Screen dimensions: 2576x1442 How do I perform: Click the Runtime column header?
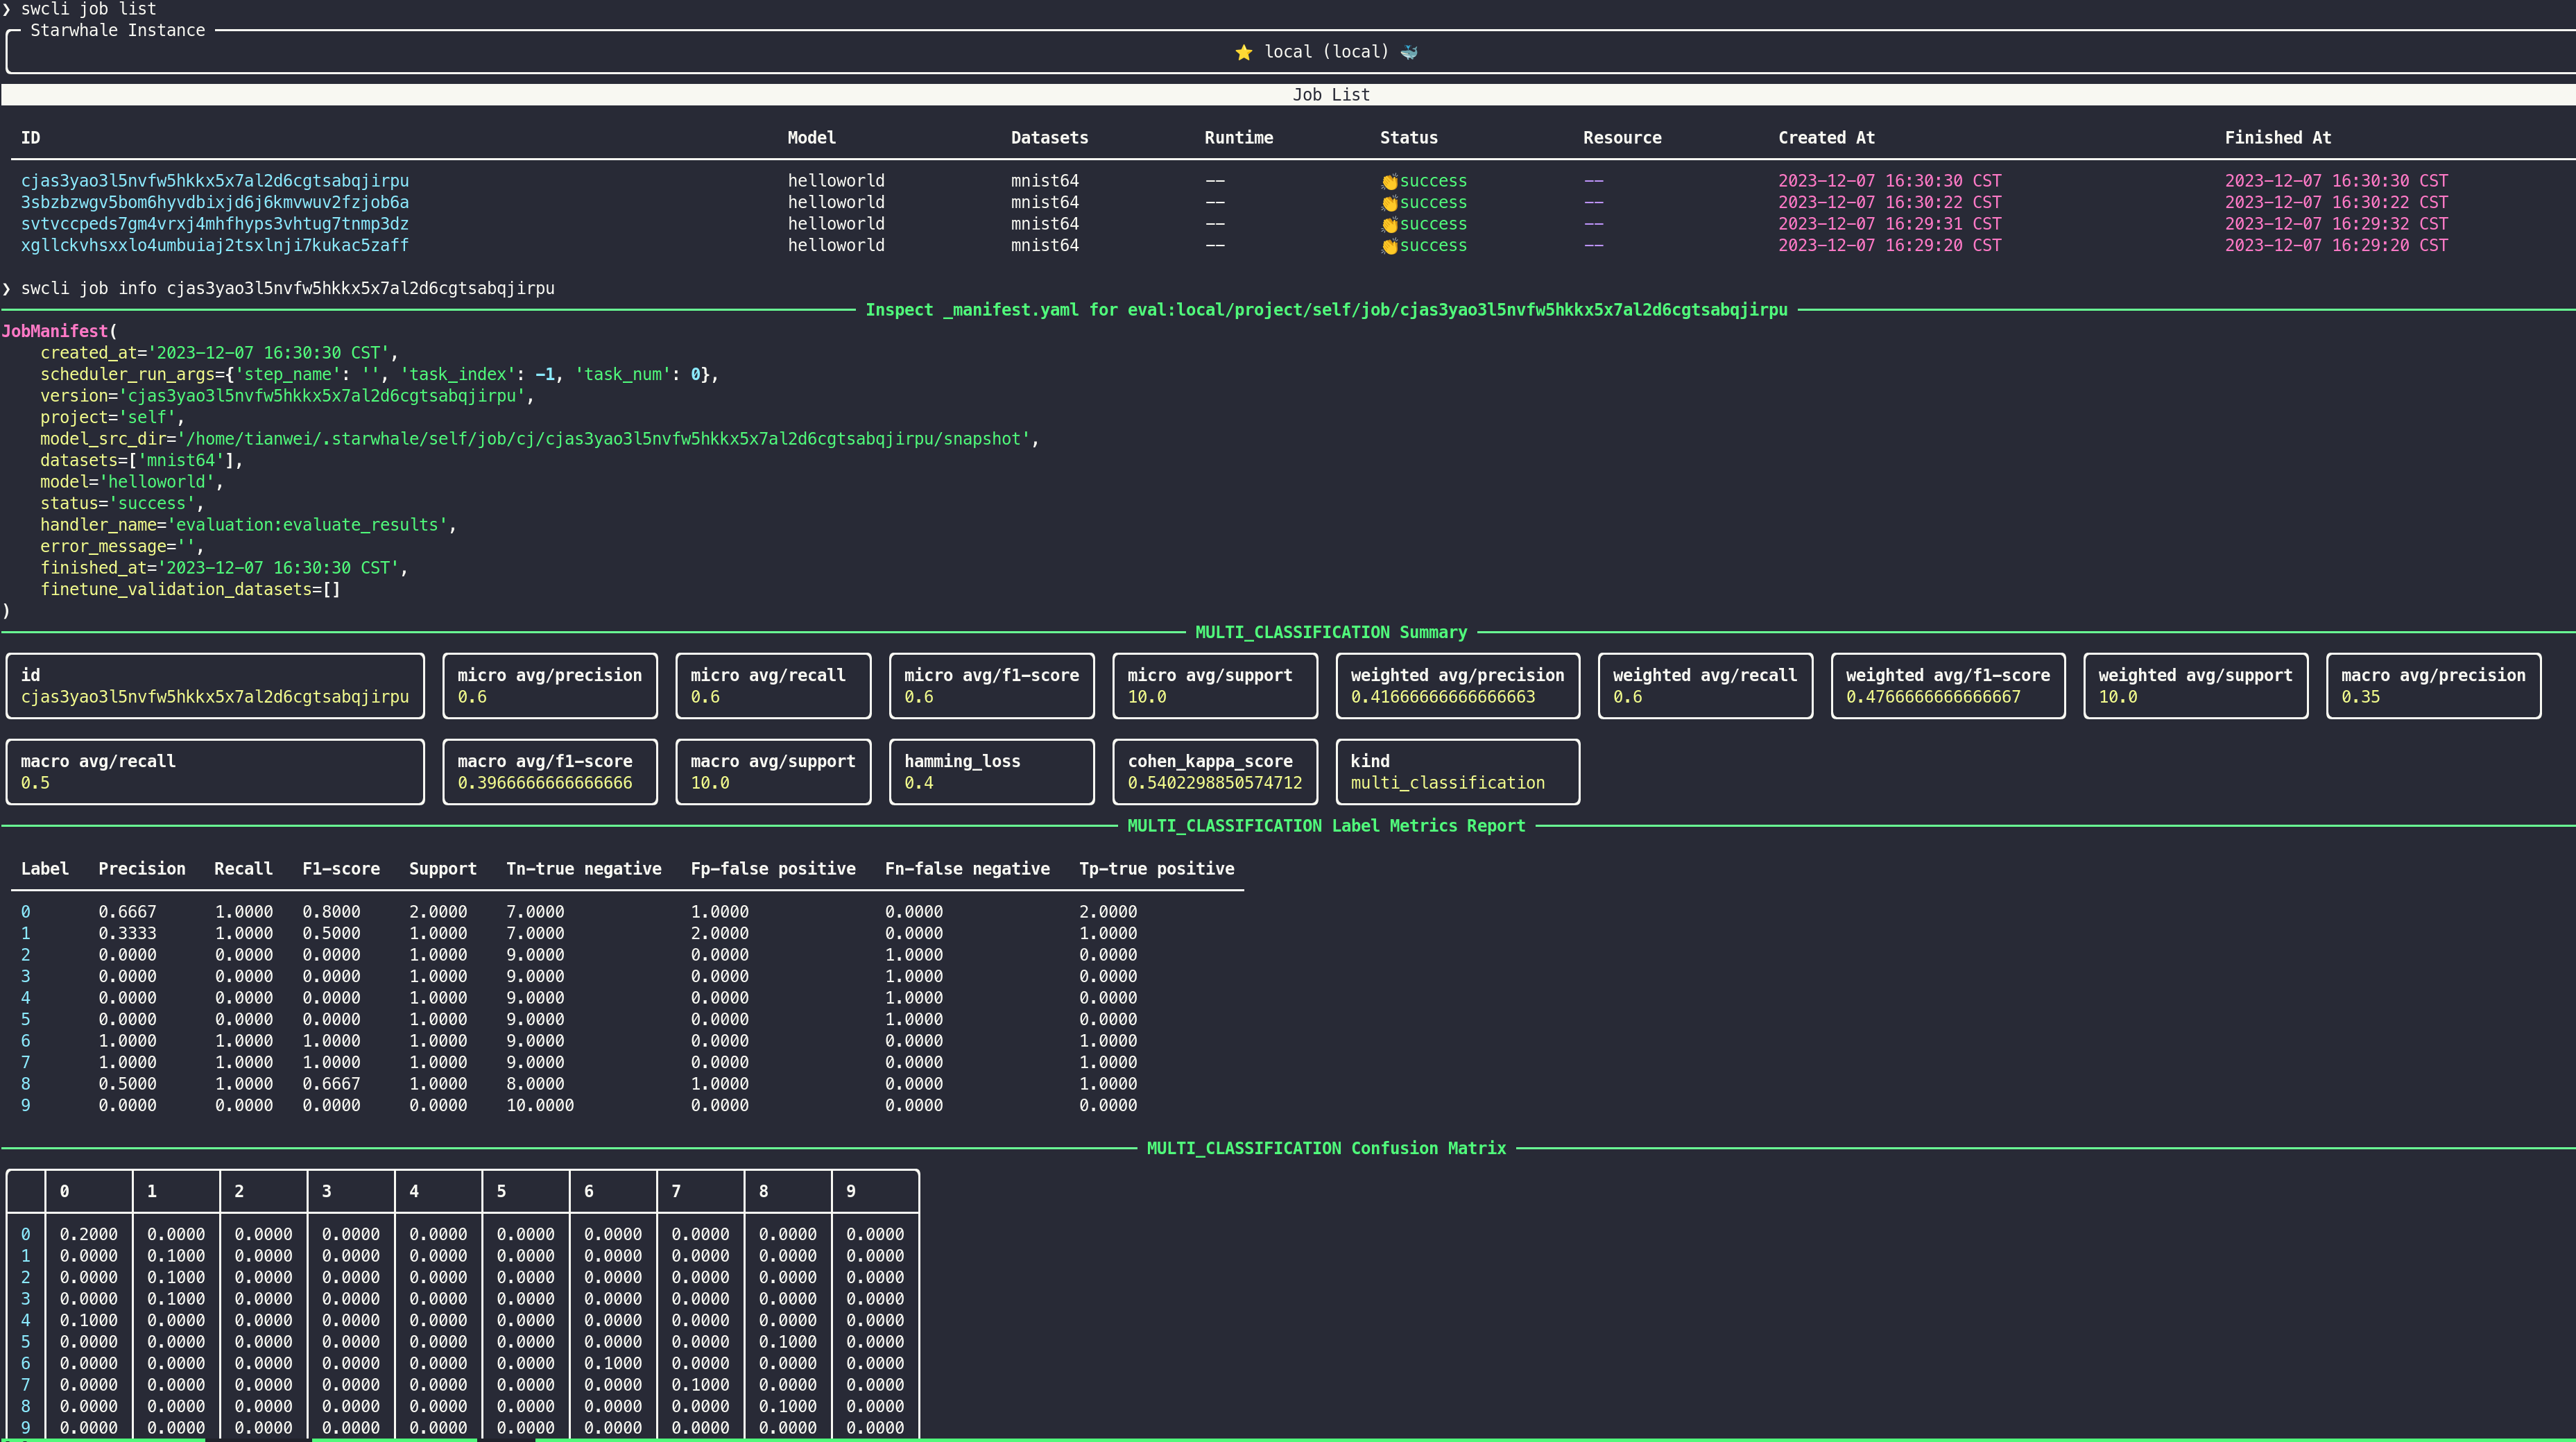pyautogui.click(x=1238, y=138)
